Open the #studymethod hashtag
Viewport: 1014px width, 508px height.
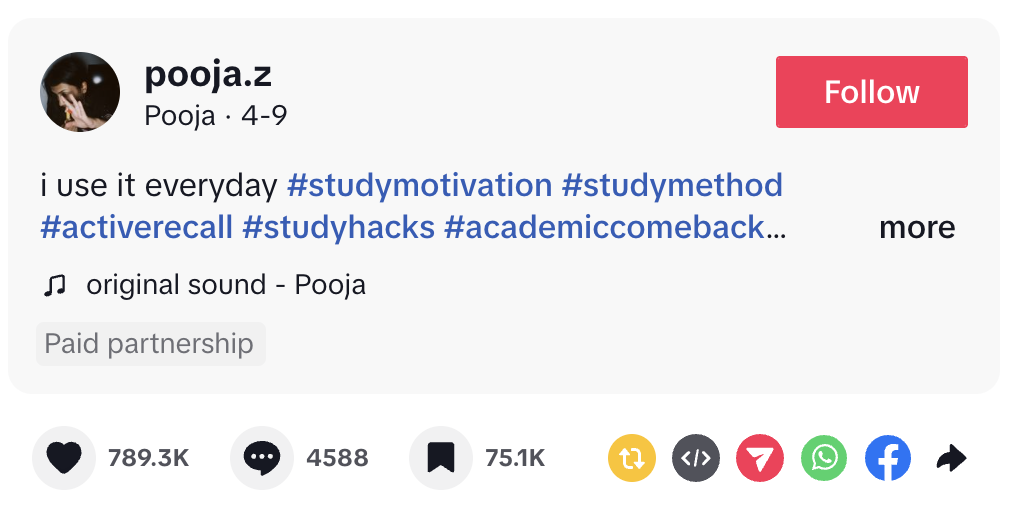coord(672,185)
